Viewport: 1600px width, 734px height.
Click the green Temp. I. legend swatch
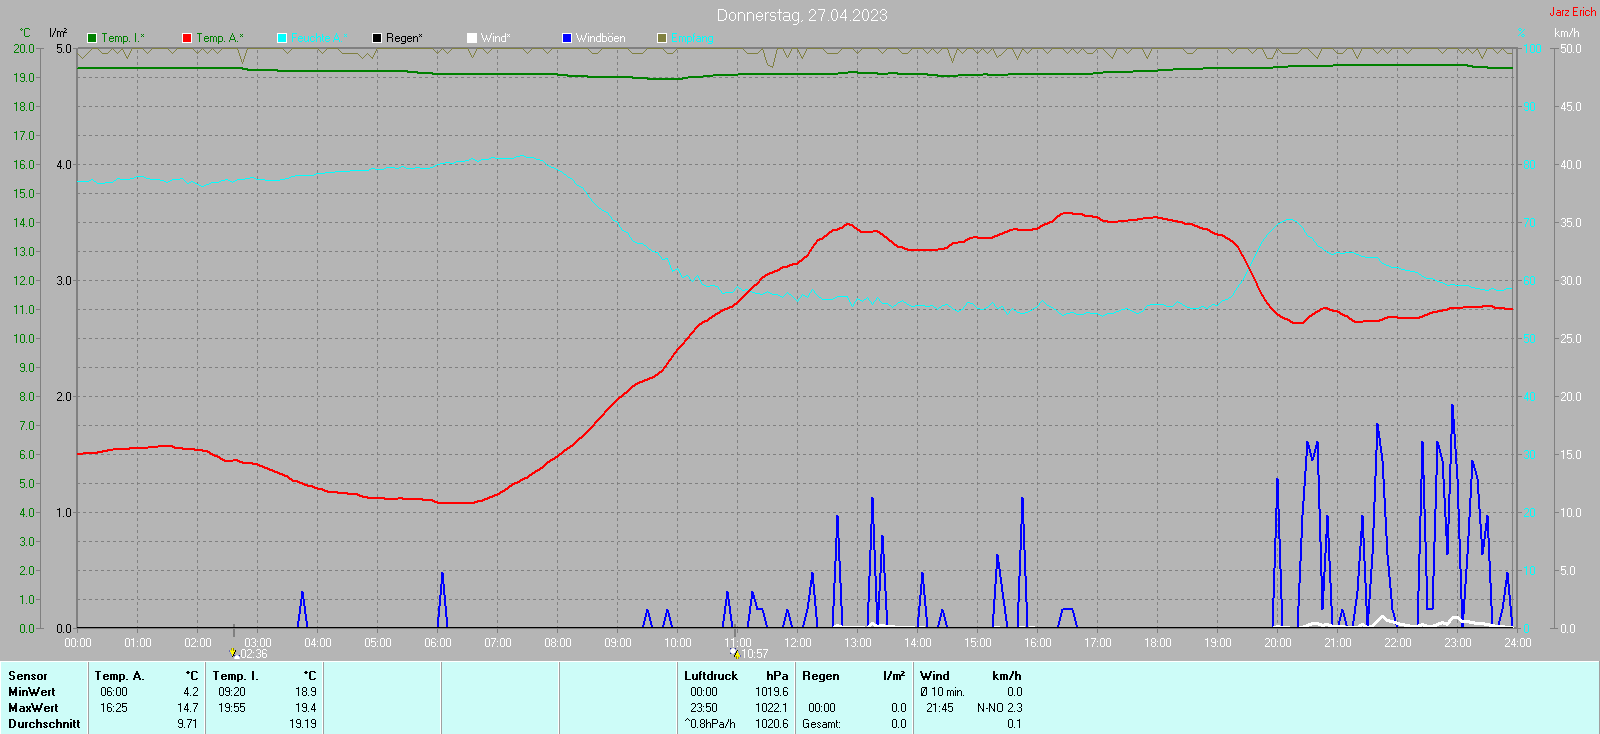pos(92,38)
